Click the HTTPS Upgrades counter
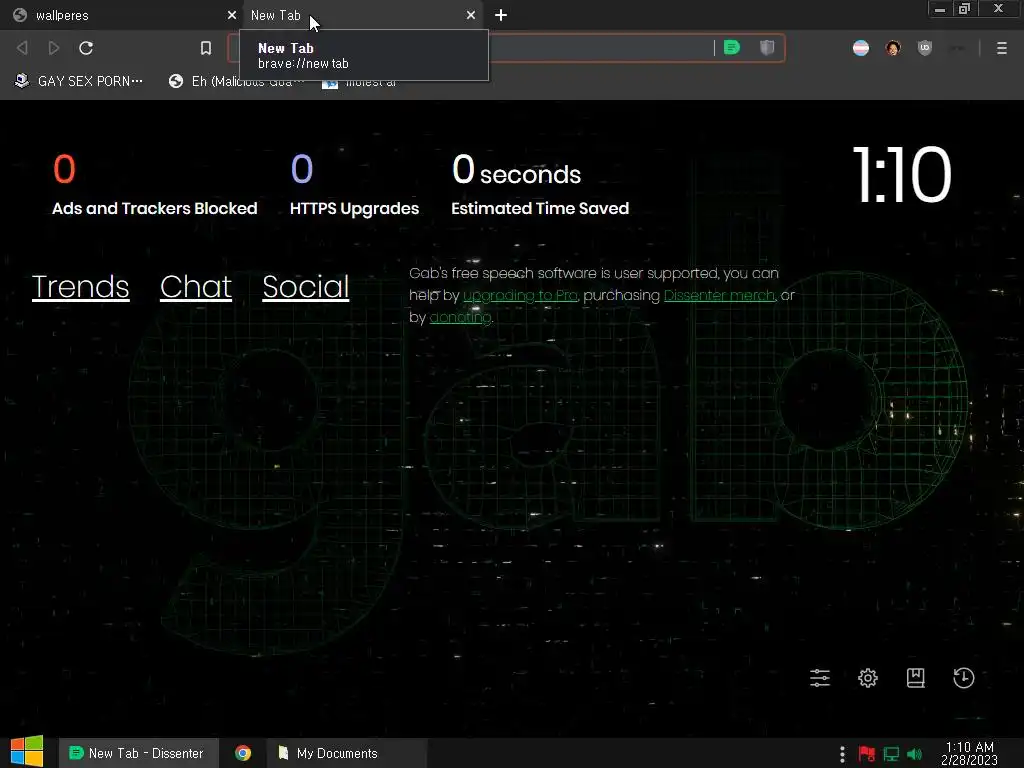Viewport: 1024px width, 768px height. 355,185
